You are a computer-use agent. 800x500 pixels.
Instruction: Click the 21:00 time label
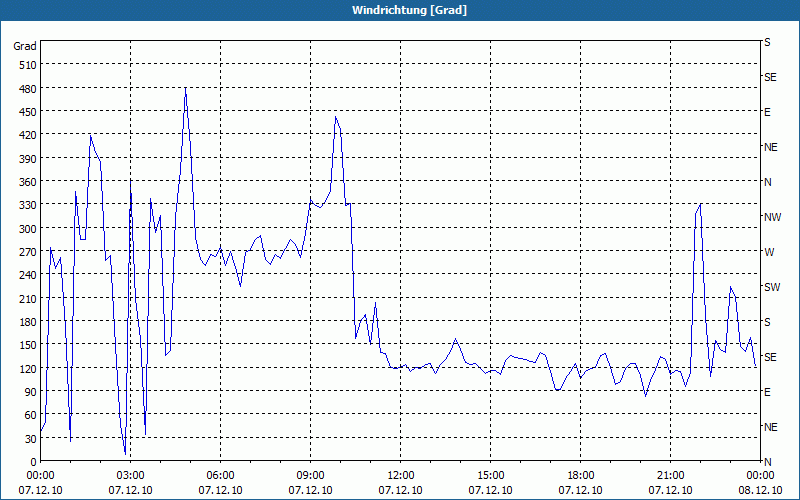click(x=670, y=476)
